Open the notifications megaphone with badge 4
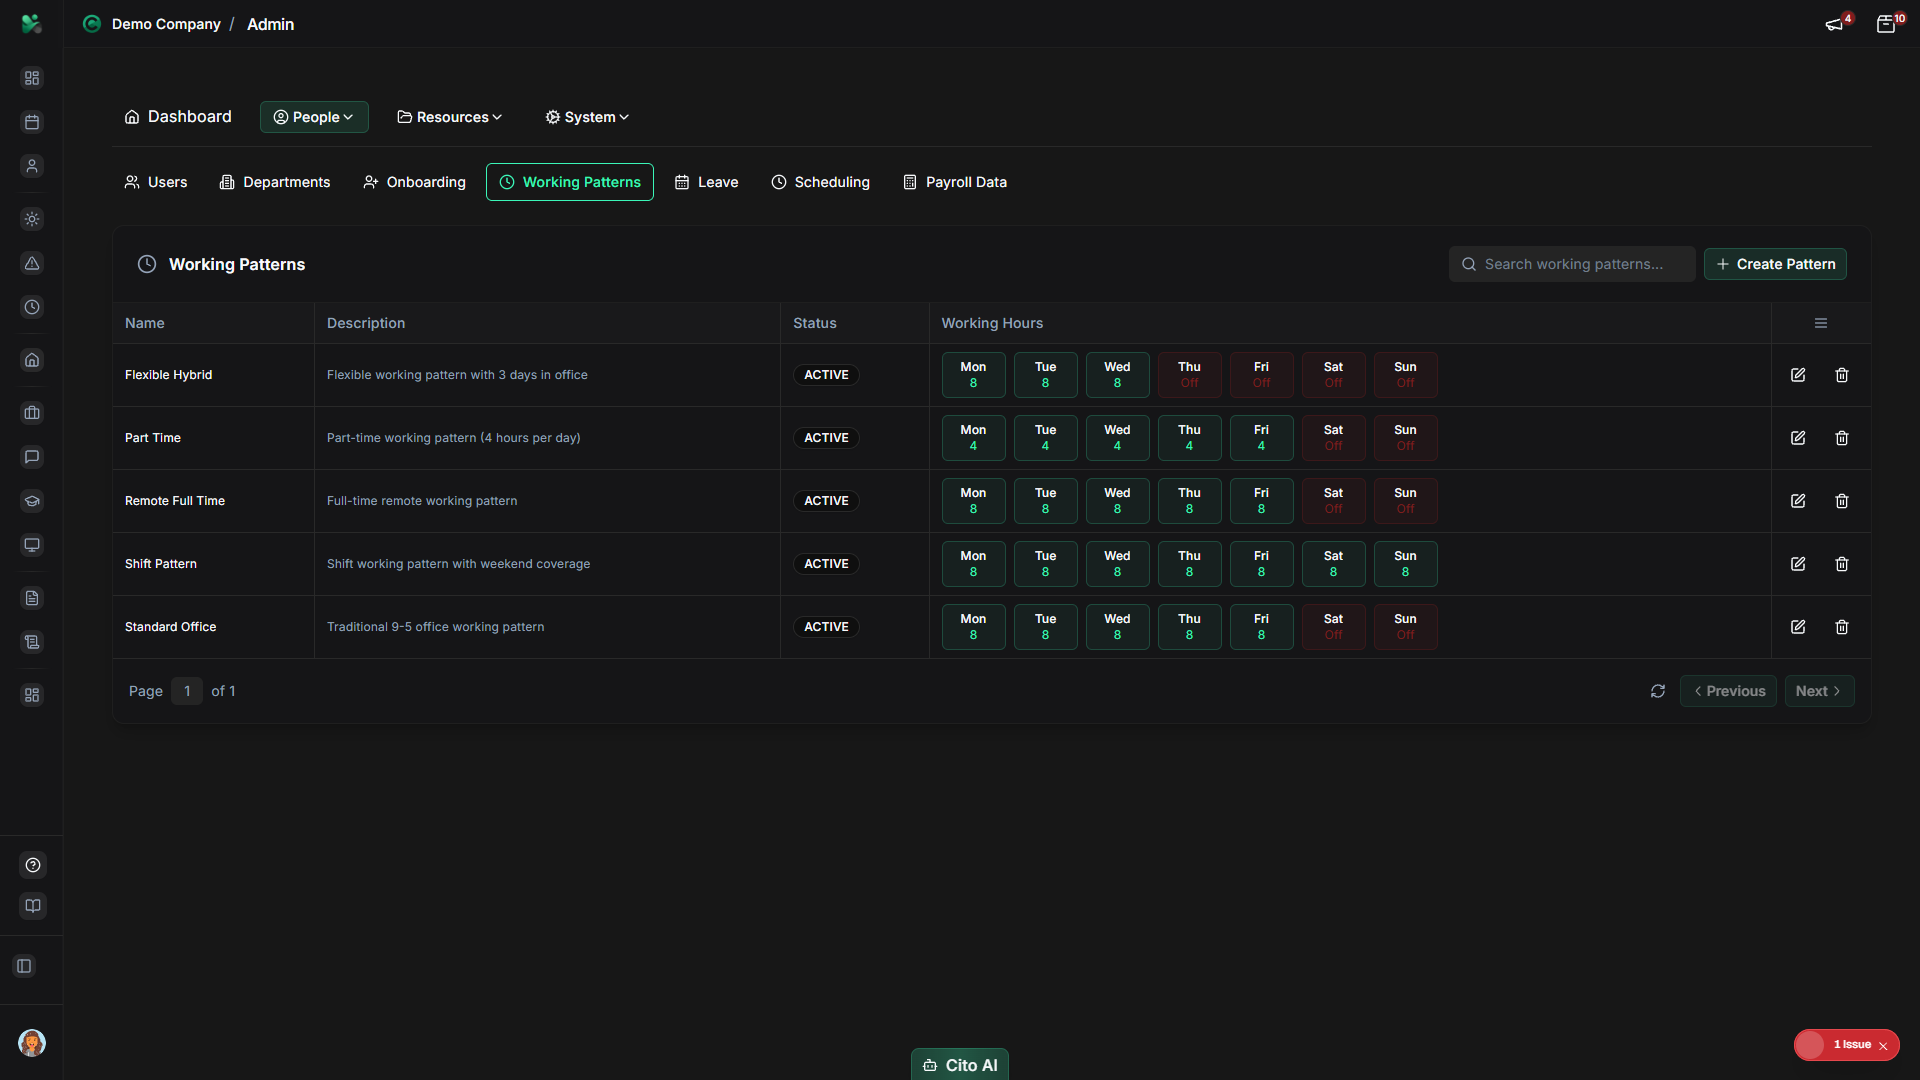Viewport: 1920px width, 1080px height. (1836, 24)
